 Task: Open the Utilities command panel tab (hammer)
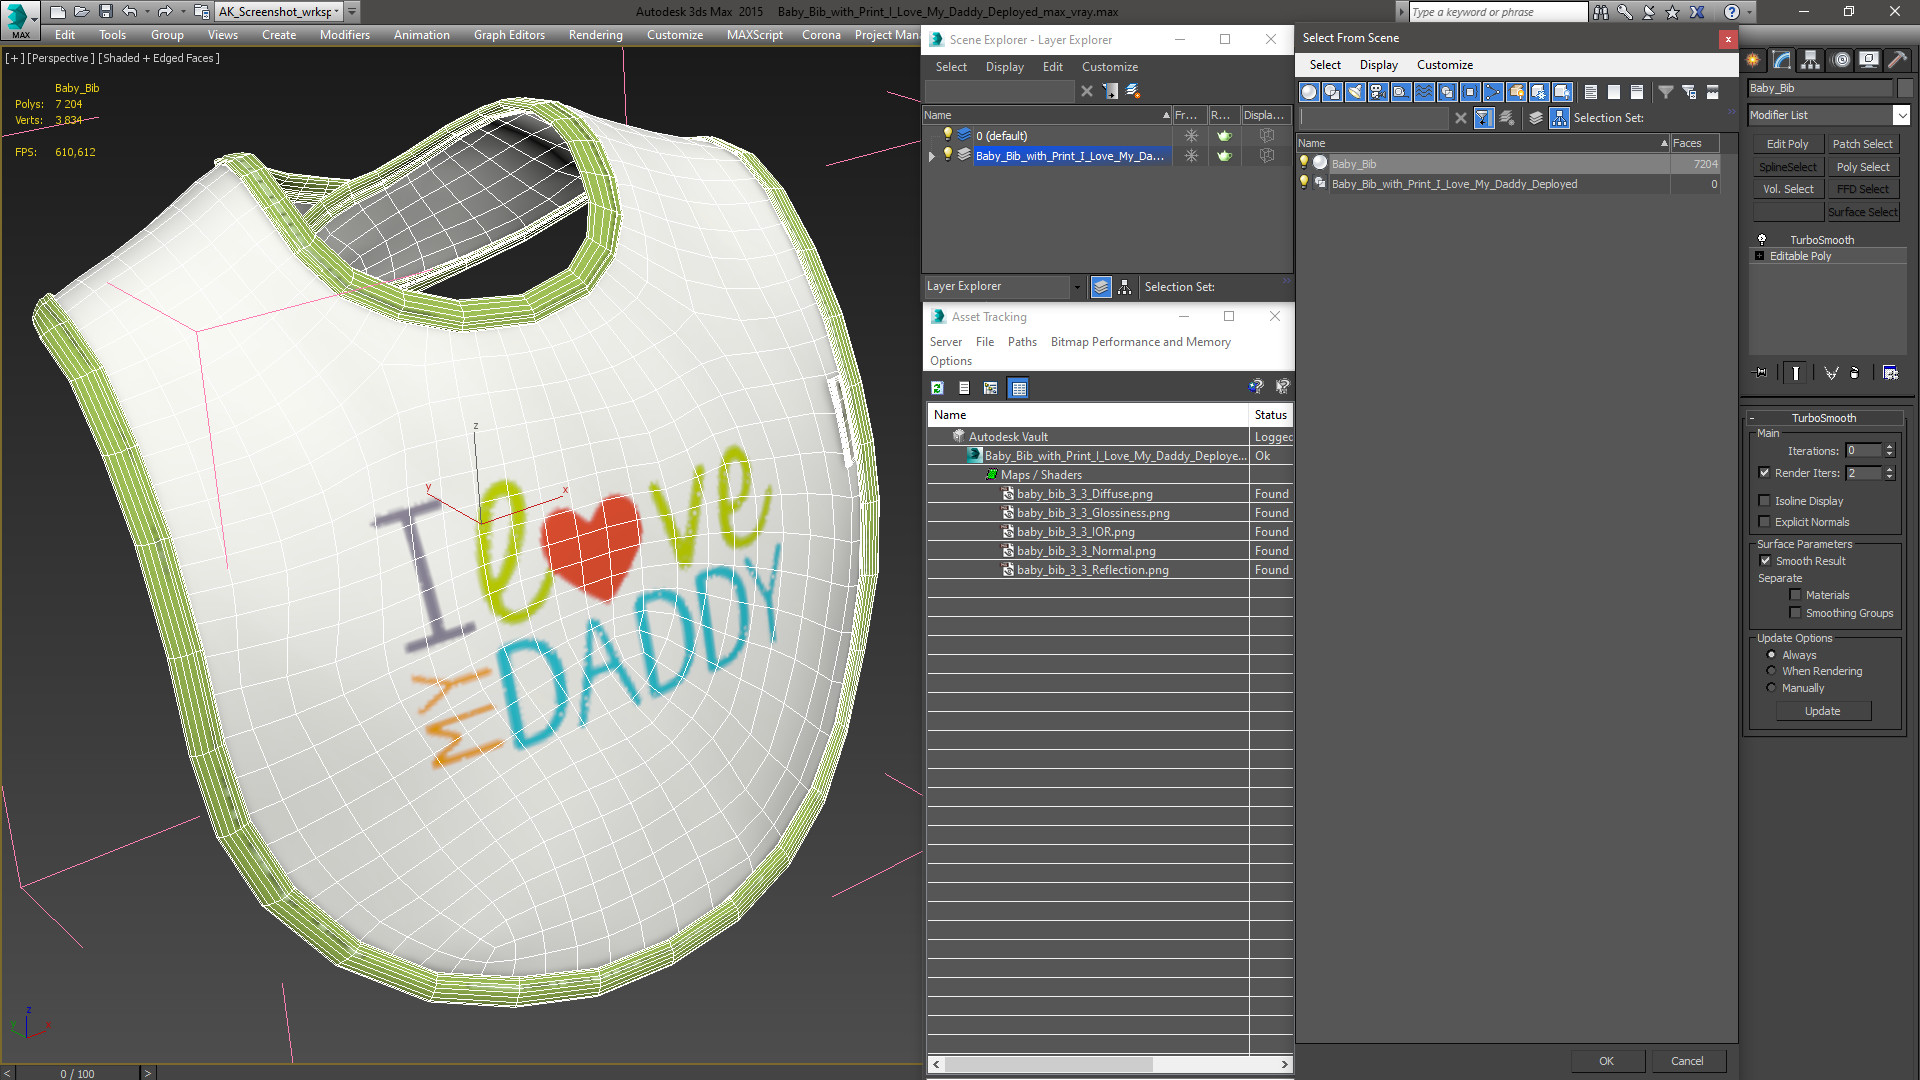1897,60
